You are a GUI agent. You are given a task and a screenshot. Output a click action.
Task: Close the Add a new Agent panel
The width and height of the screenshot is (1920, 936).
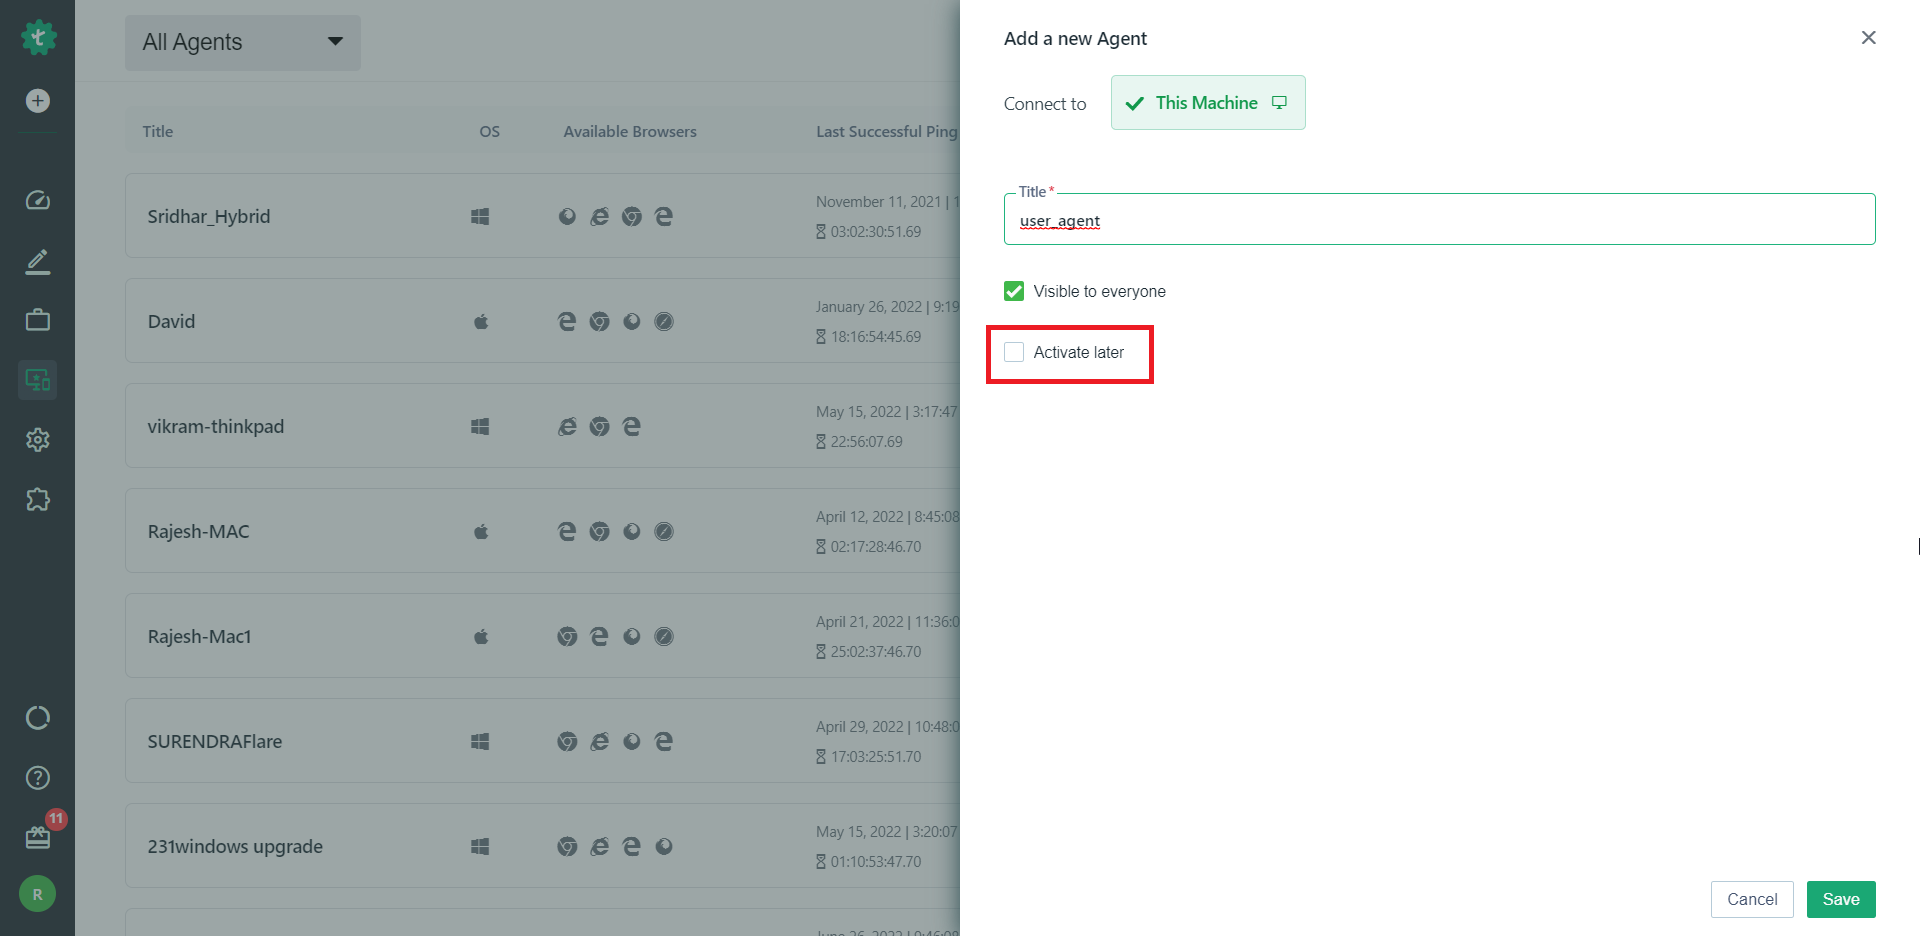[1868, 38]
